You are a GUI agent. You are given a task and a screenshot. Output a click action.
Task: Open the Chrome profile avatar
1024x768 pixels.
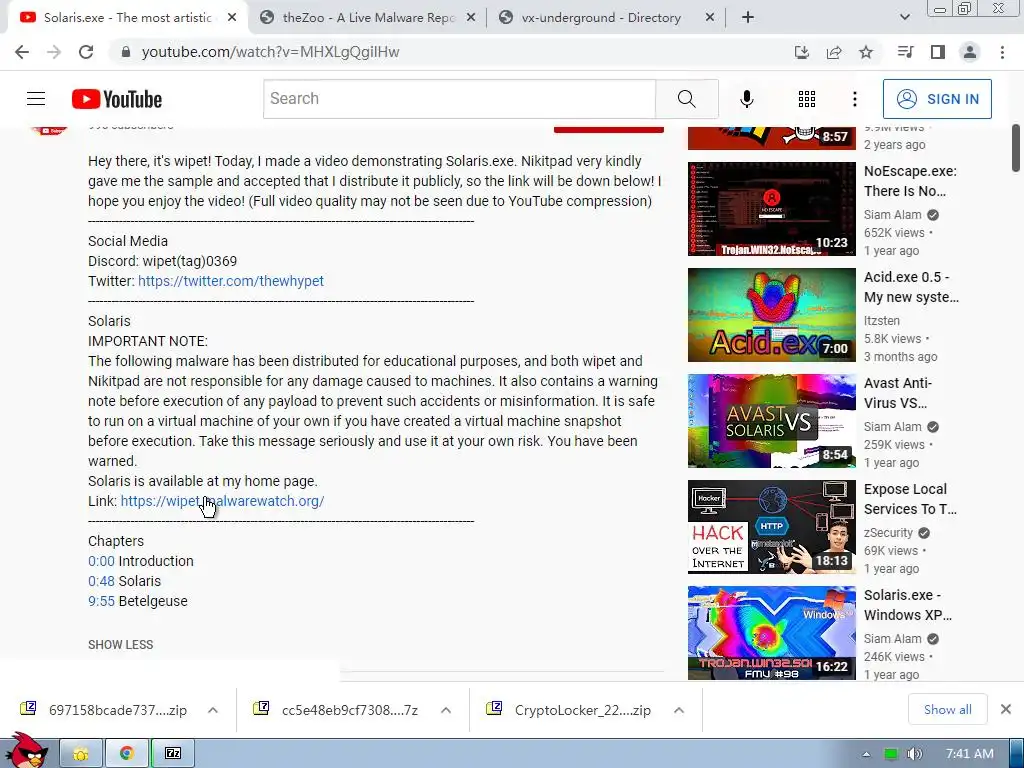(970, 52)
